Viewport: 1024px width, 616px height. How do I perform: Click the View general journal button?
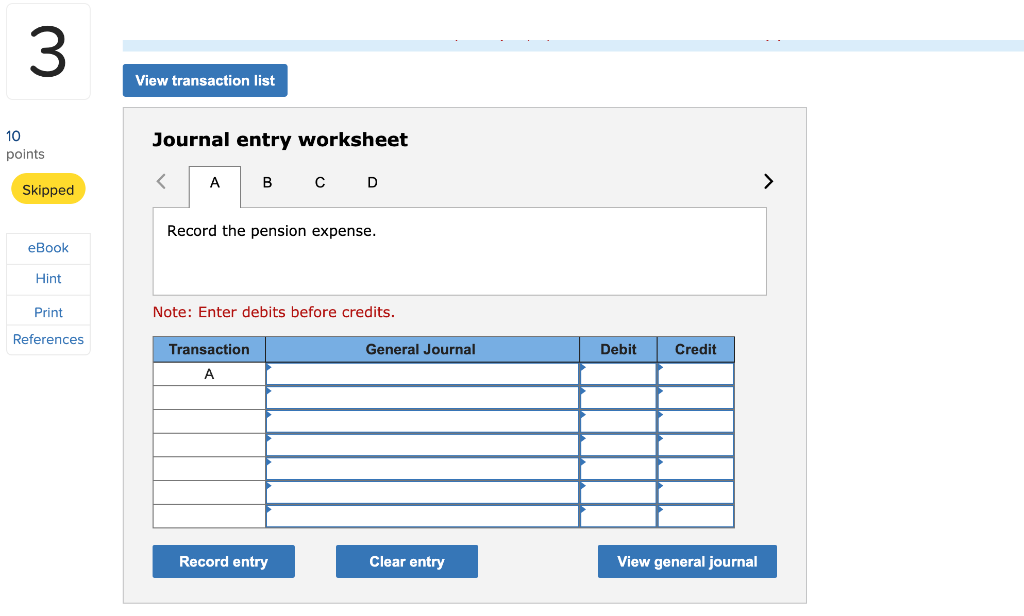pyautogui.click(x=687, y=562)
